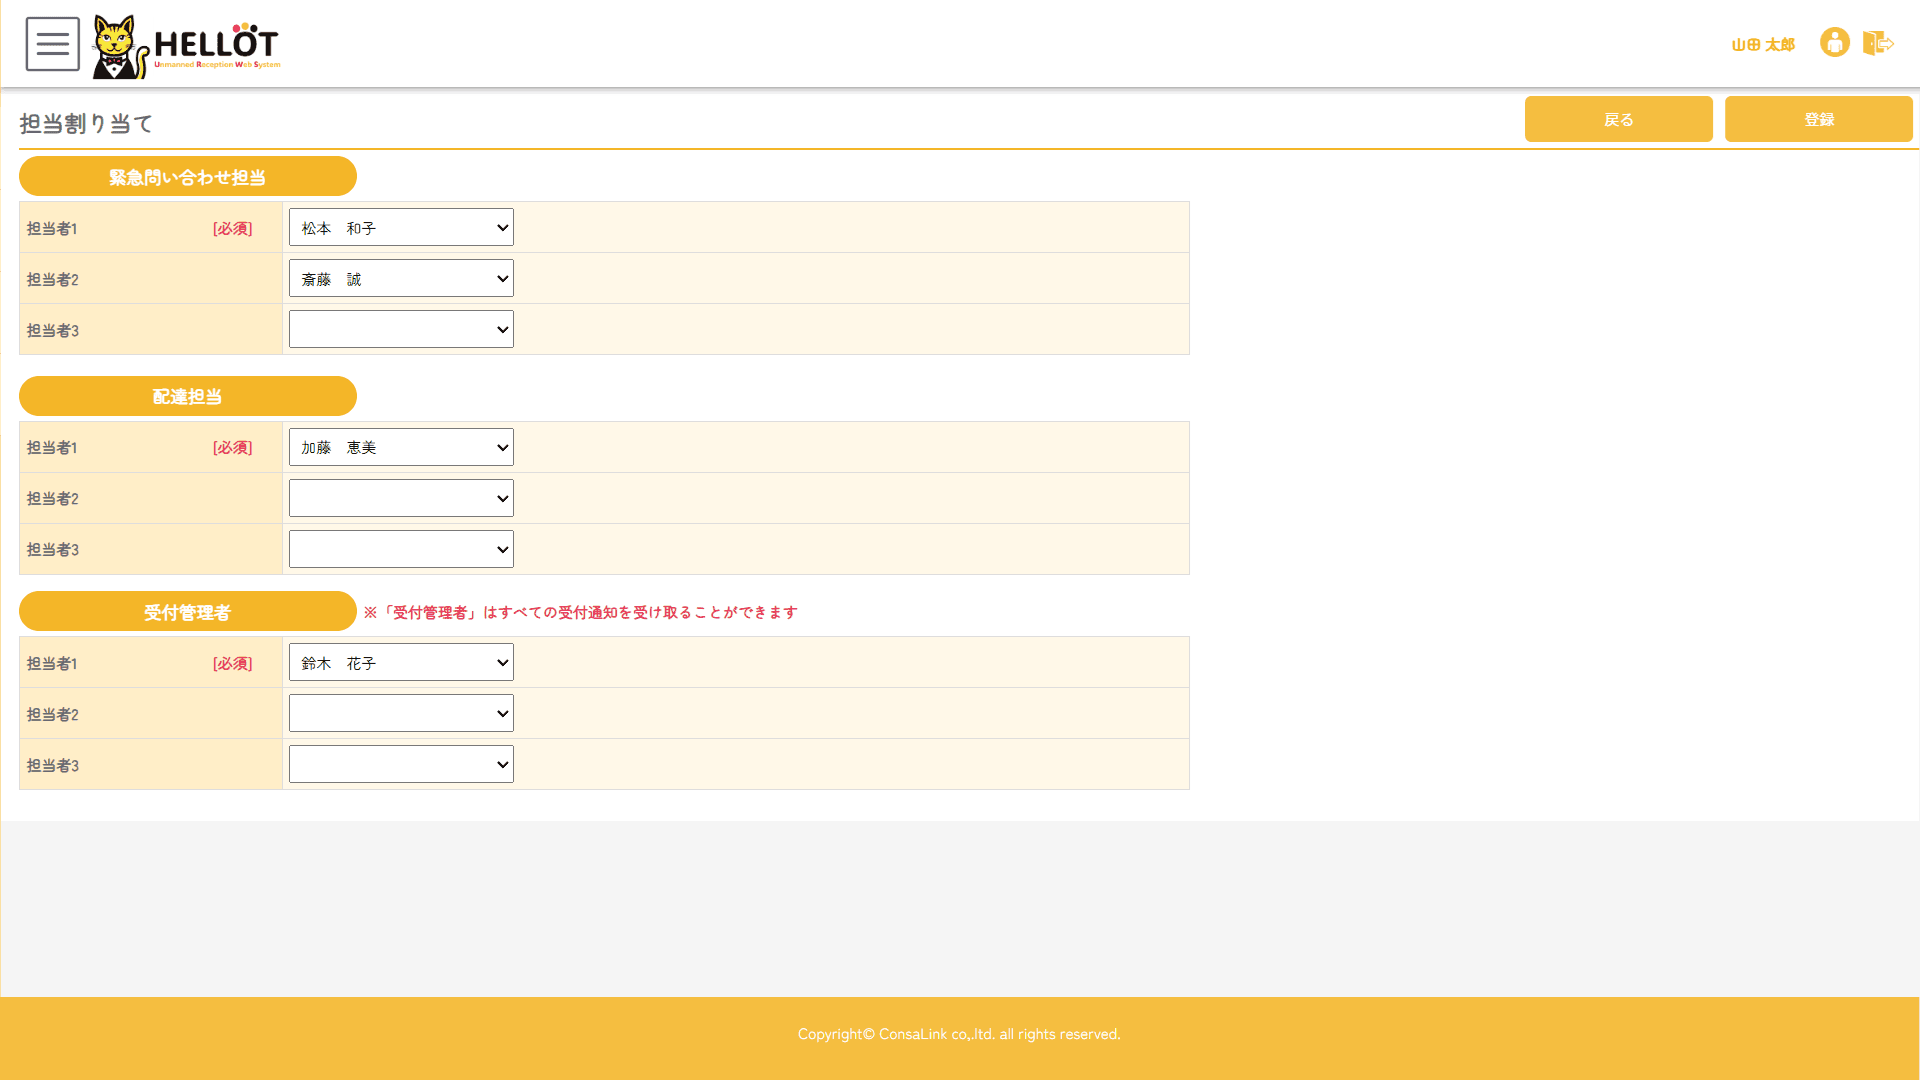
Task: Open the hamburger menu icon
Action: (52, 44)
